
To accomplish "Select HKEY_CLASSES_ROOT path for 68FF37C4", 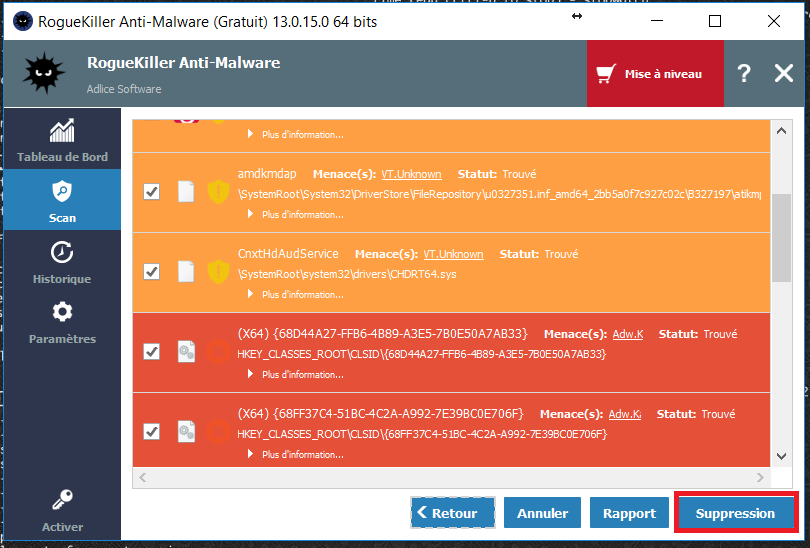I will pyautogui.click(x=422, y=434).
